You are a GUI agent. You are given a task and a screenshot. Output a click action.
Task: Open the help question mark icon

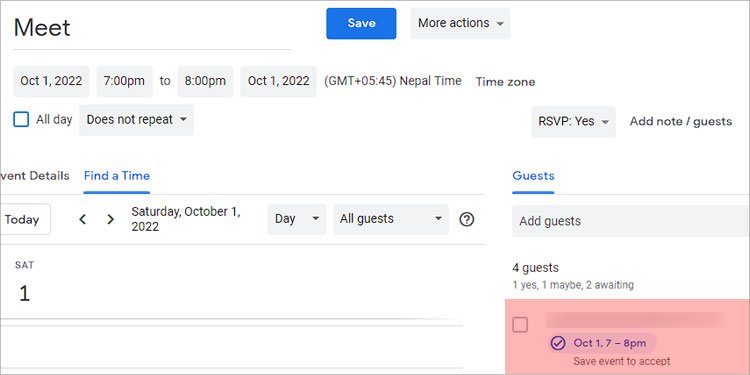(x=466, y=219)
